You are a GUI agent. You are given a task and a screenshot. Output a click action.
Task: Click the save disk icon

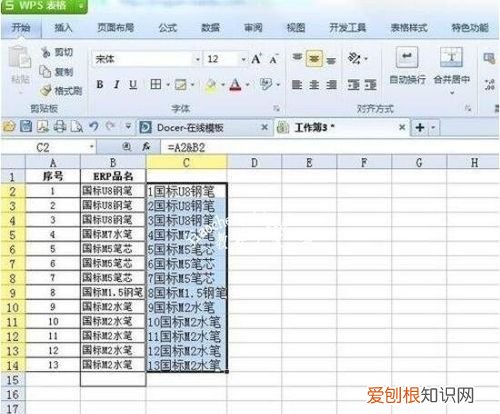pos(26,127)
